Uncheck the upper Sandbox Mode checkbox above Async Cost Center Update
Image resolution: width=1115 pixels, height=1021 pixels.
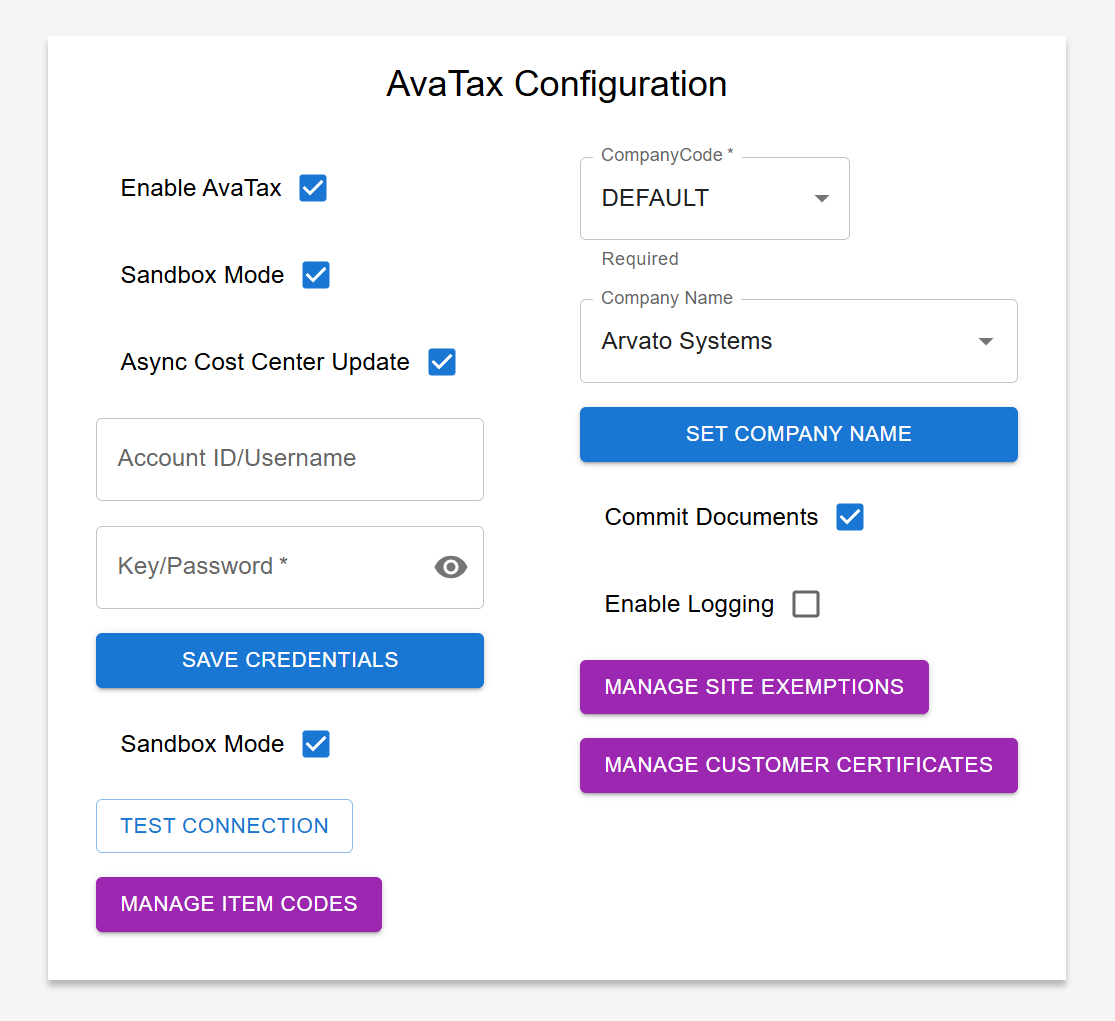[316, 275]
